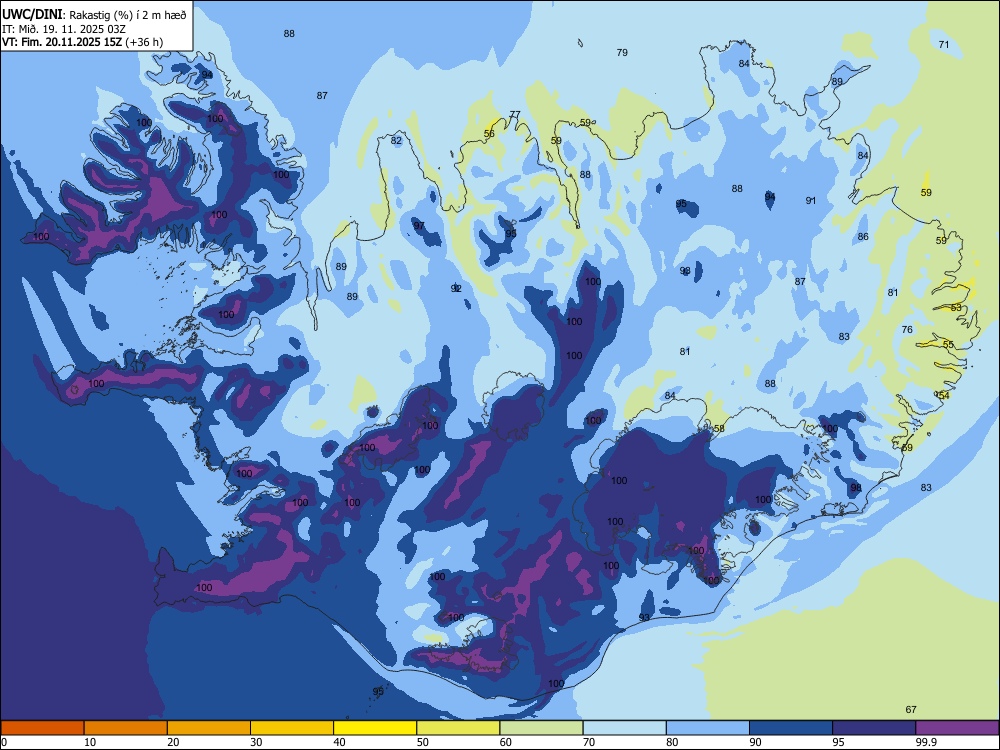1000x750 pixels.
Task: Click the 10–20 orange legend swatch
Action: tap(126, 728)
